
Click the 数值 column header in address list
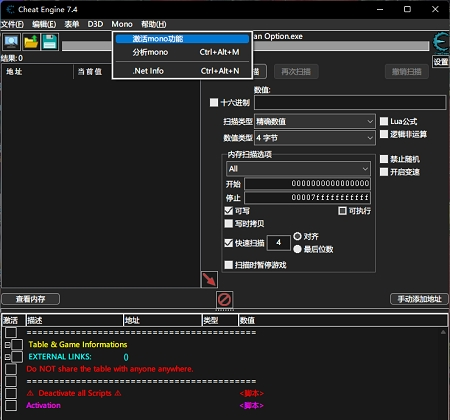pos(343,321)
